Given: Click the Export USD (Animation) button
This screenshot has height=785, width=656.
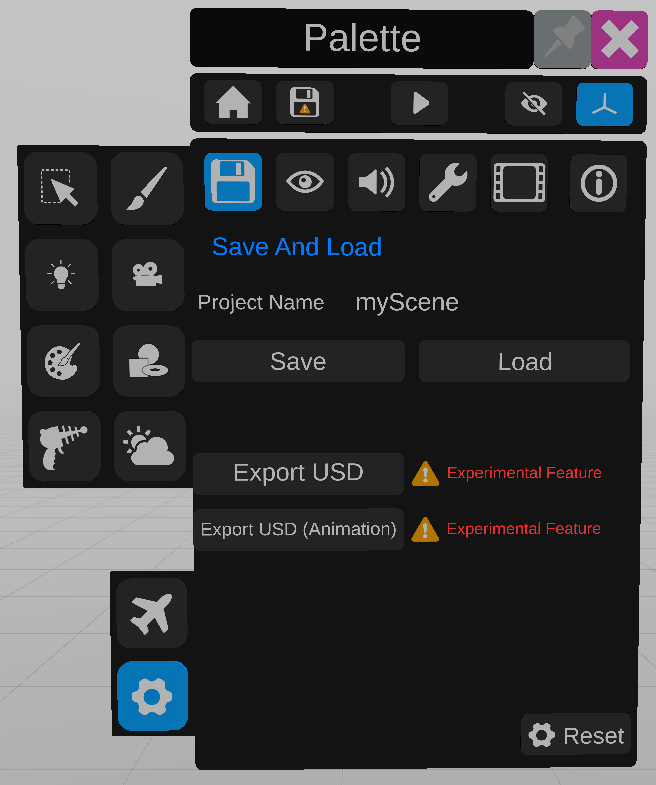Looking at the screenshot, I should coord(298,530).
